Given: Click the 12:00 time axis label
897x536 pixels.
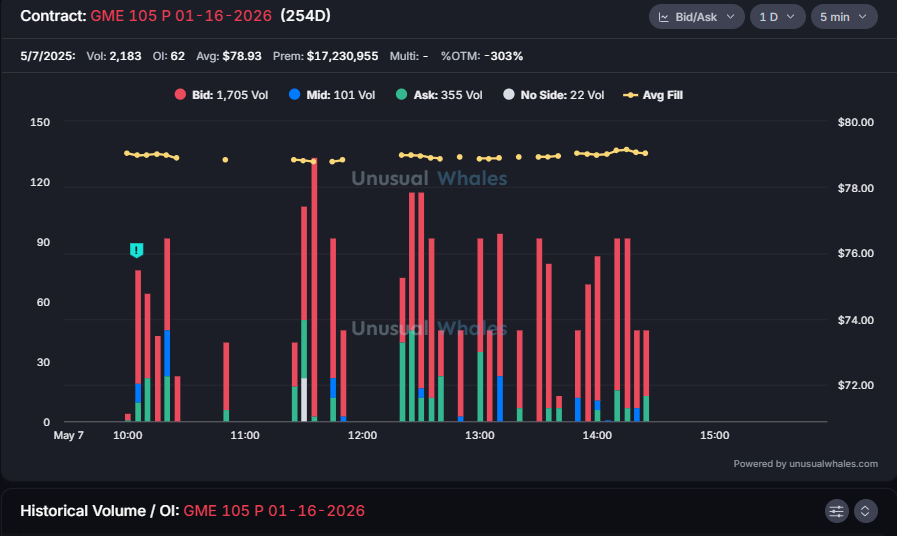Looking at the screenshot, I should click(362, 435).
